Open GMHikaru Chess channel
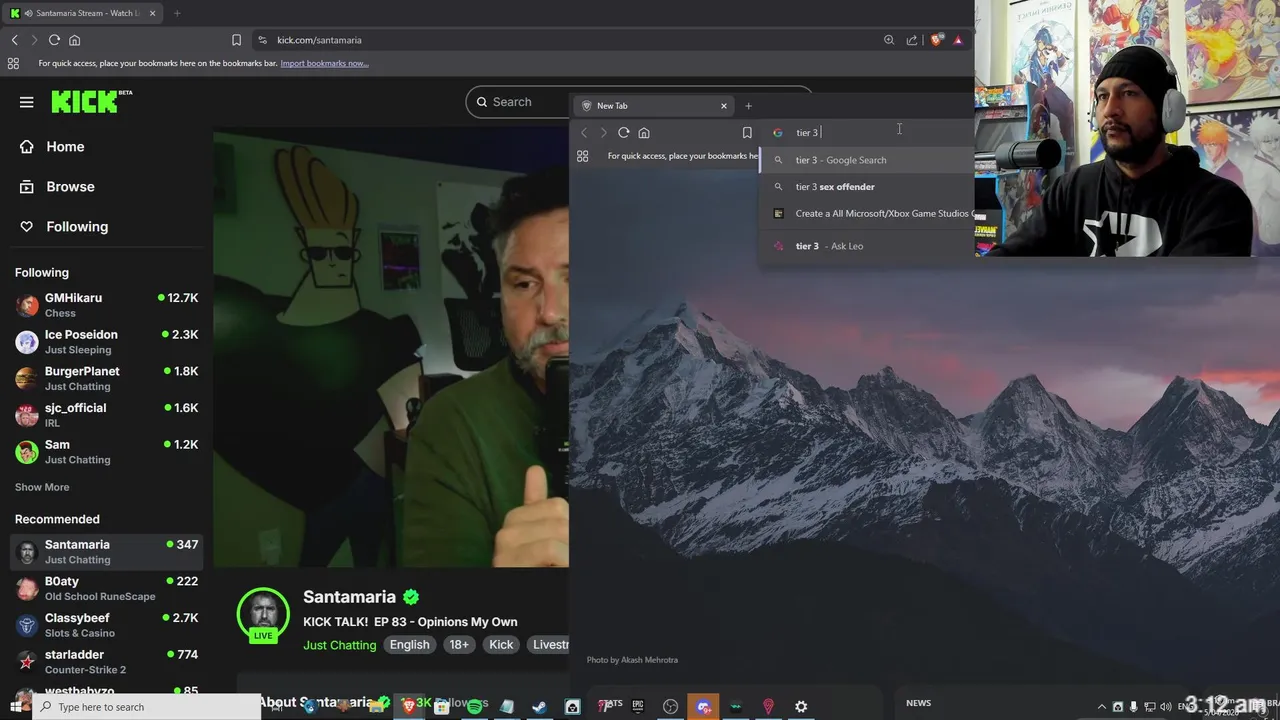Viewport: 1280px width, 720px height. pos(106,305)
